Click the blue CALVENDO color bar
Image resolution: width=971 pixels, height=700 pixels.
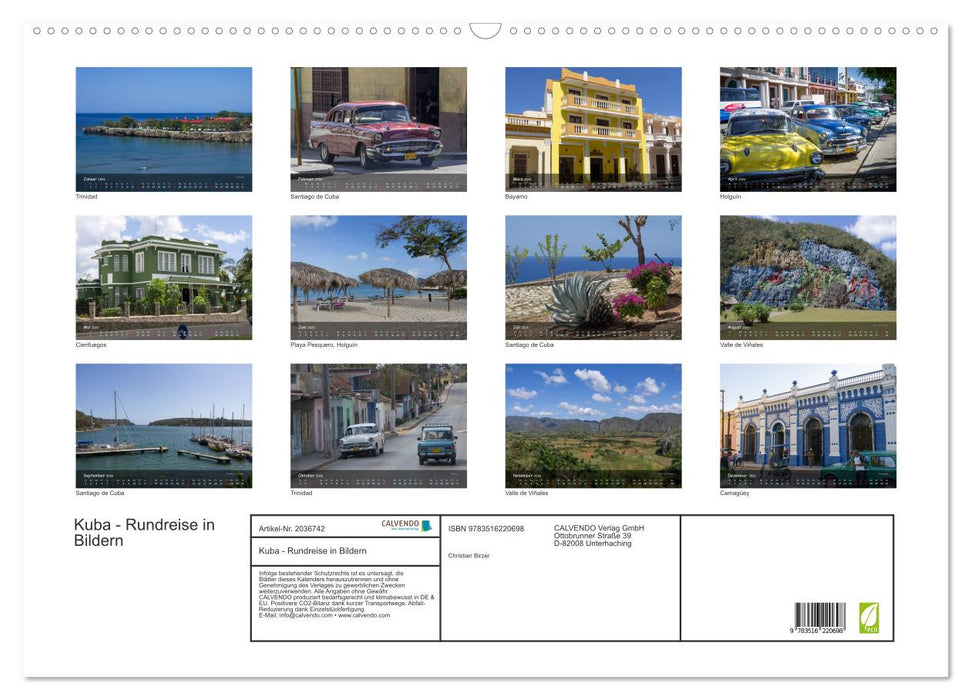pos(427,527)
